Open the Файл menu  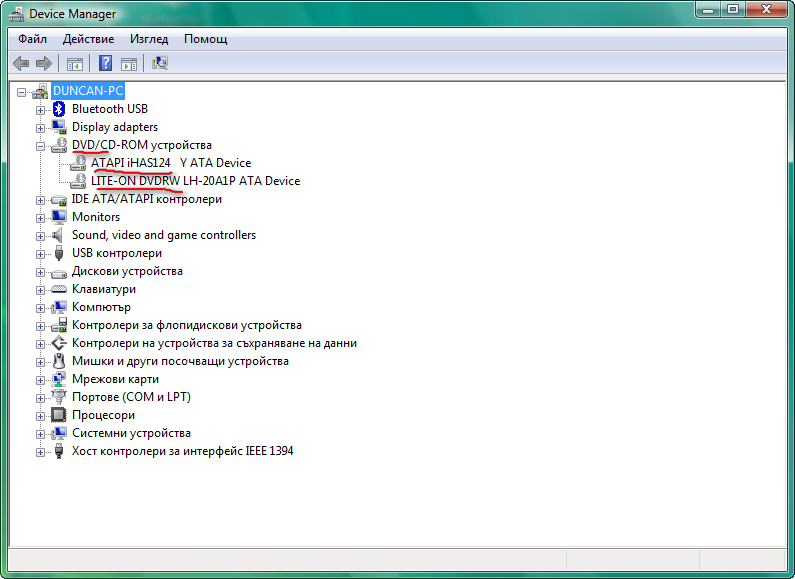(x=32, y=39)
